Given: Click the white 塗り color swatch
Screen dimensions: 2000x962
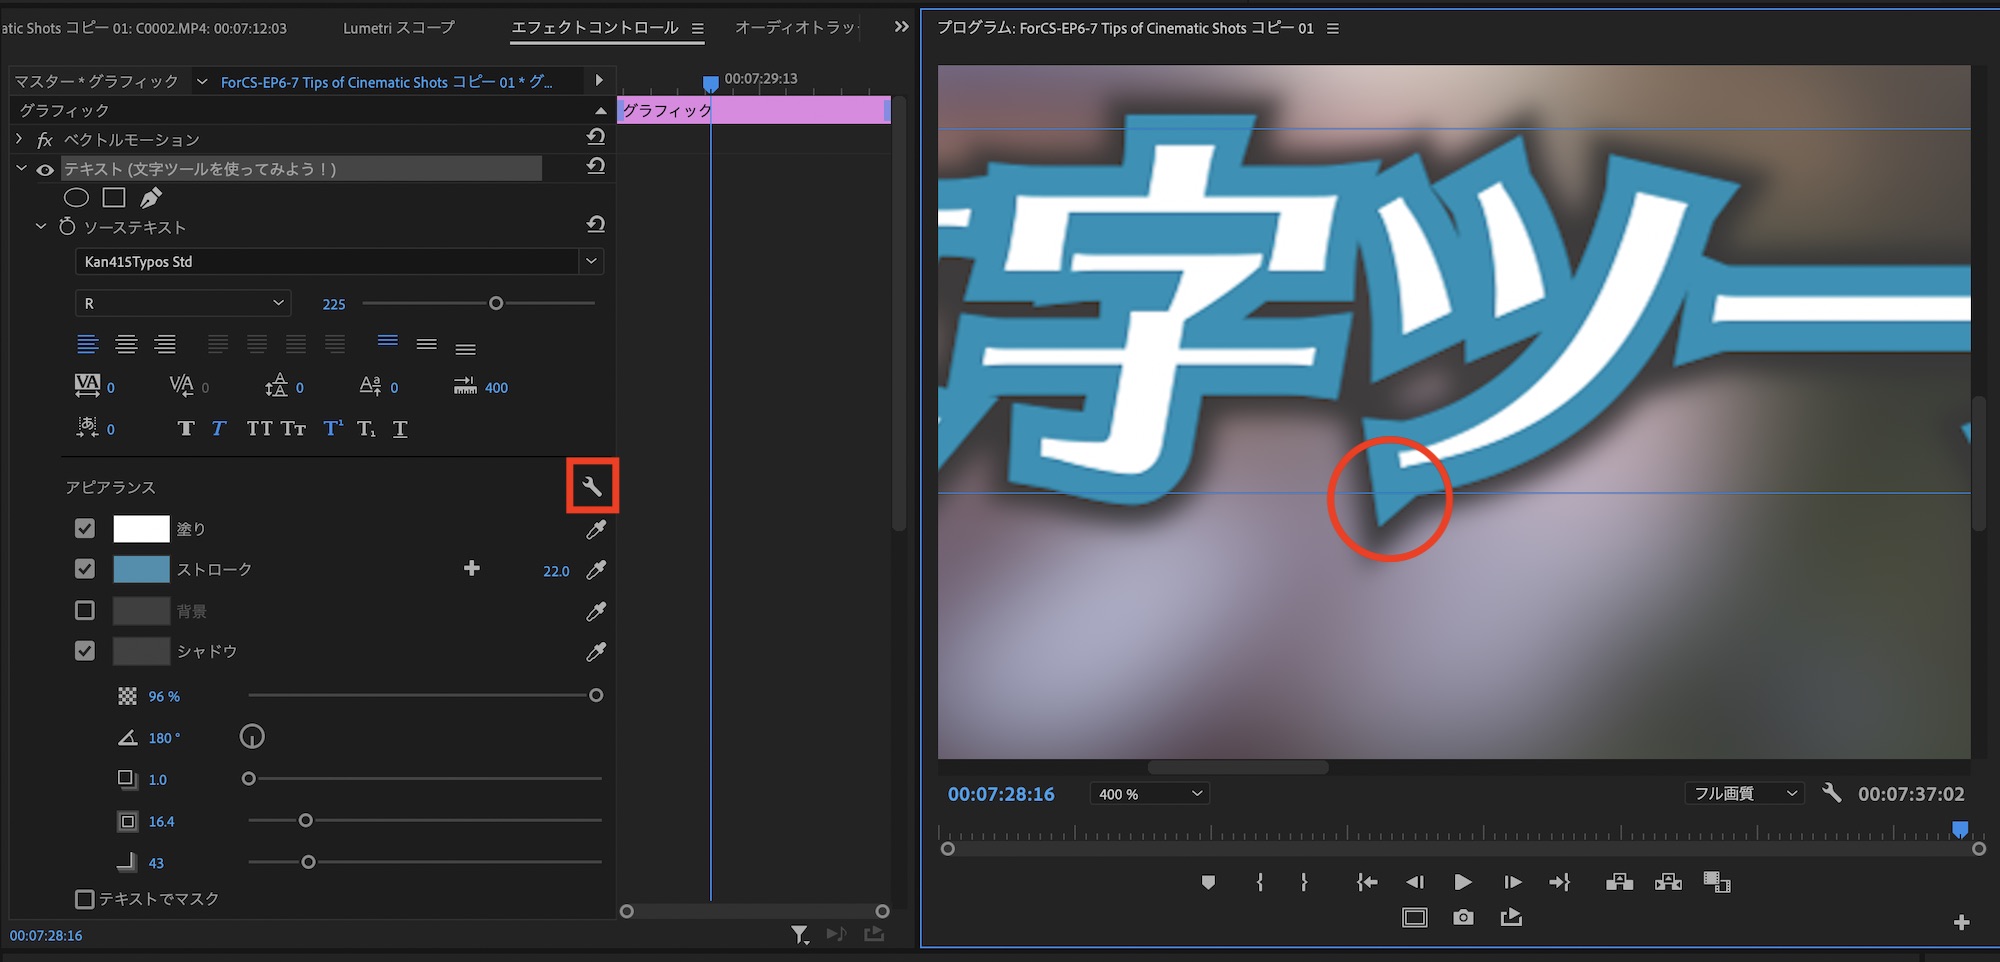Looking at the screenshot, I should [141, 529].
